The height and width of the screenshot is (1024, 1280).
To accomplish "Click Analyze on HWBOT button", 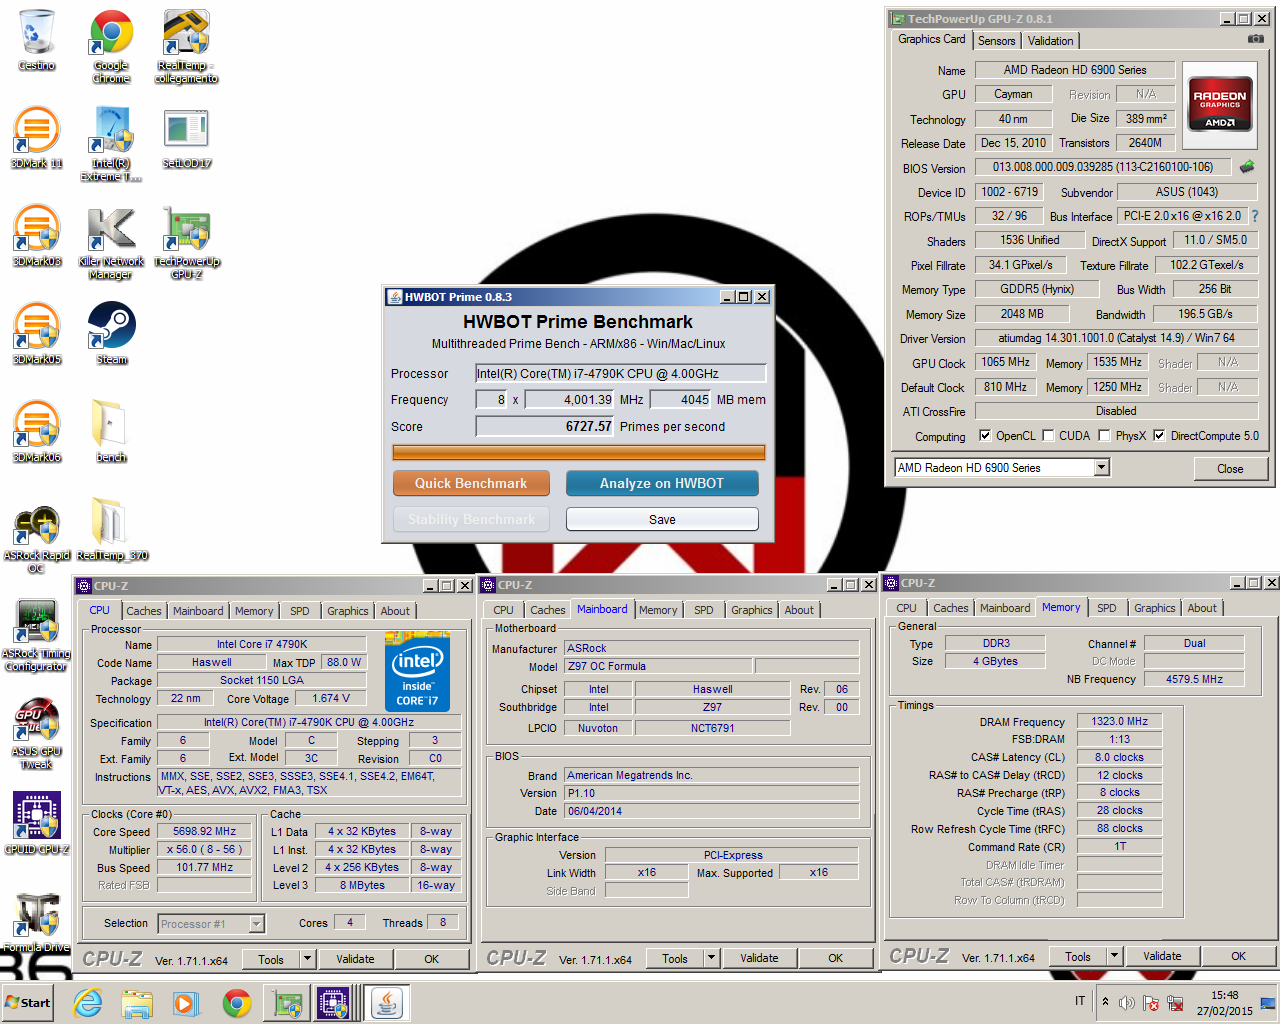I will click(x=662, y=483).
